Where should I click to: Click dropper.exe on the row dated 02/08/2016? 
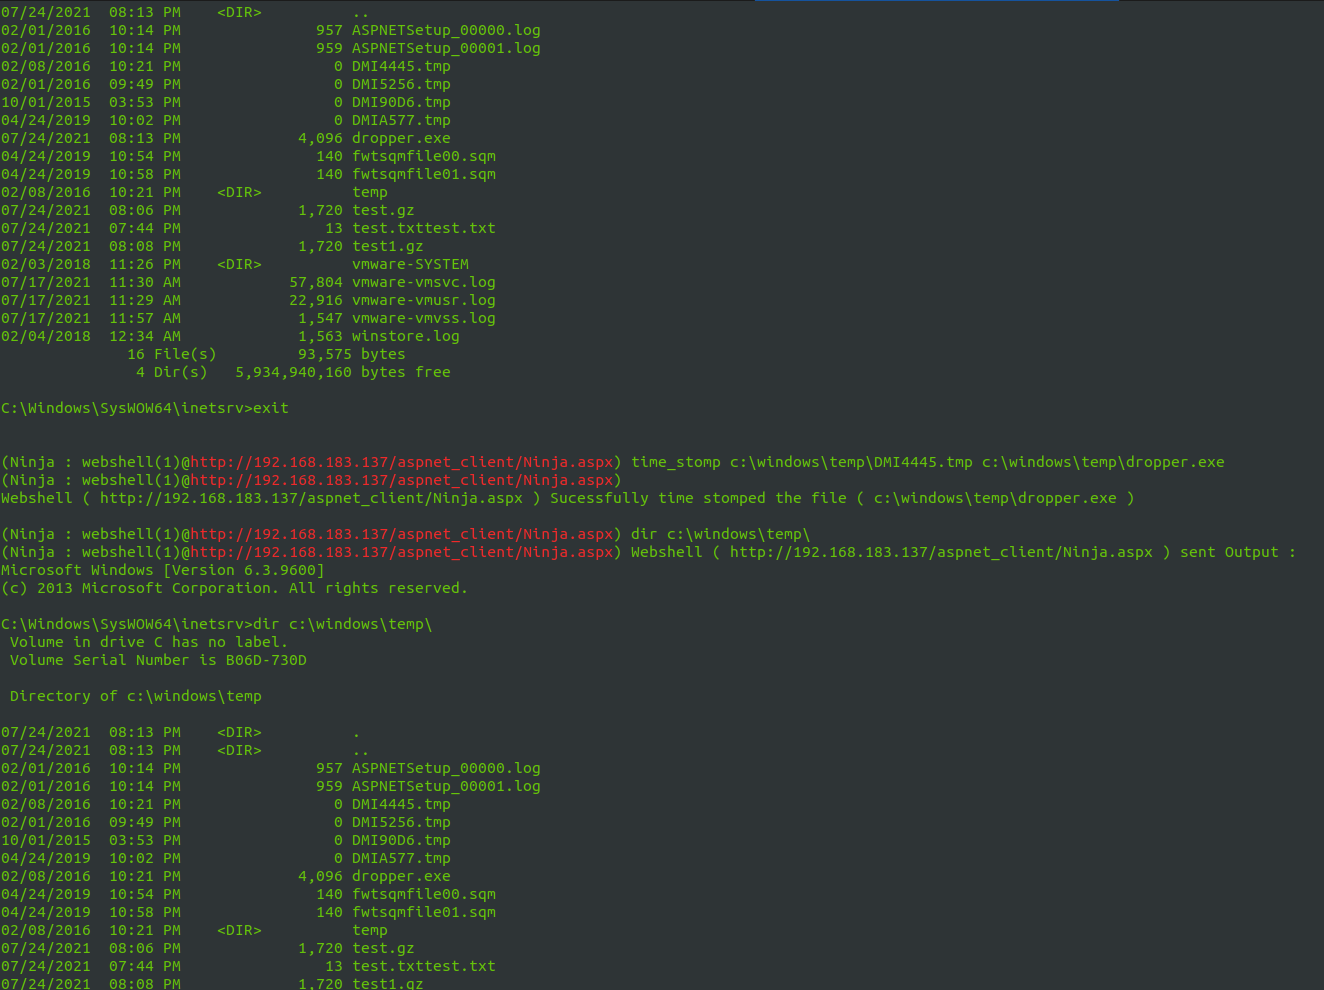point(401,876)
